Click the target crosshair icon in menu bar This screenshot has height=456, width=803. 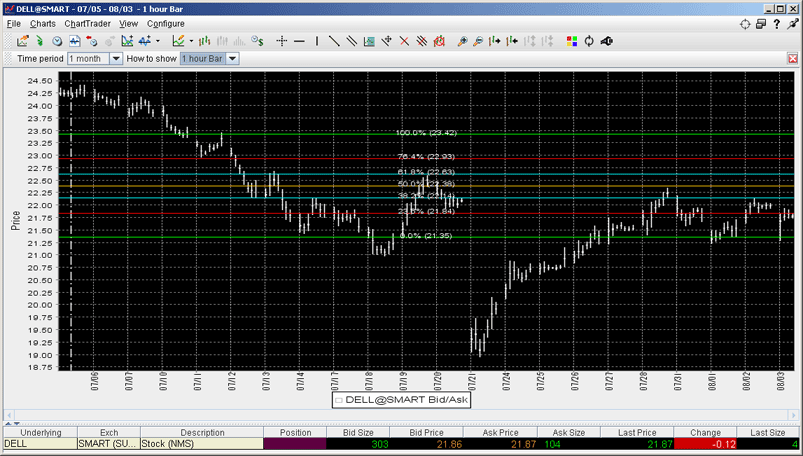tap(745, 24)
